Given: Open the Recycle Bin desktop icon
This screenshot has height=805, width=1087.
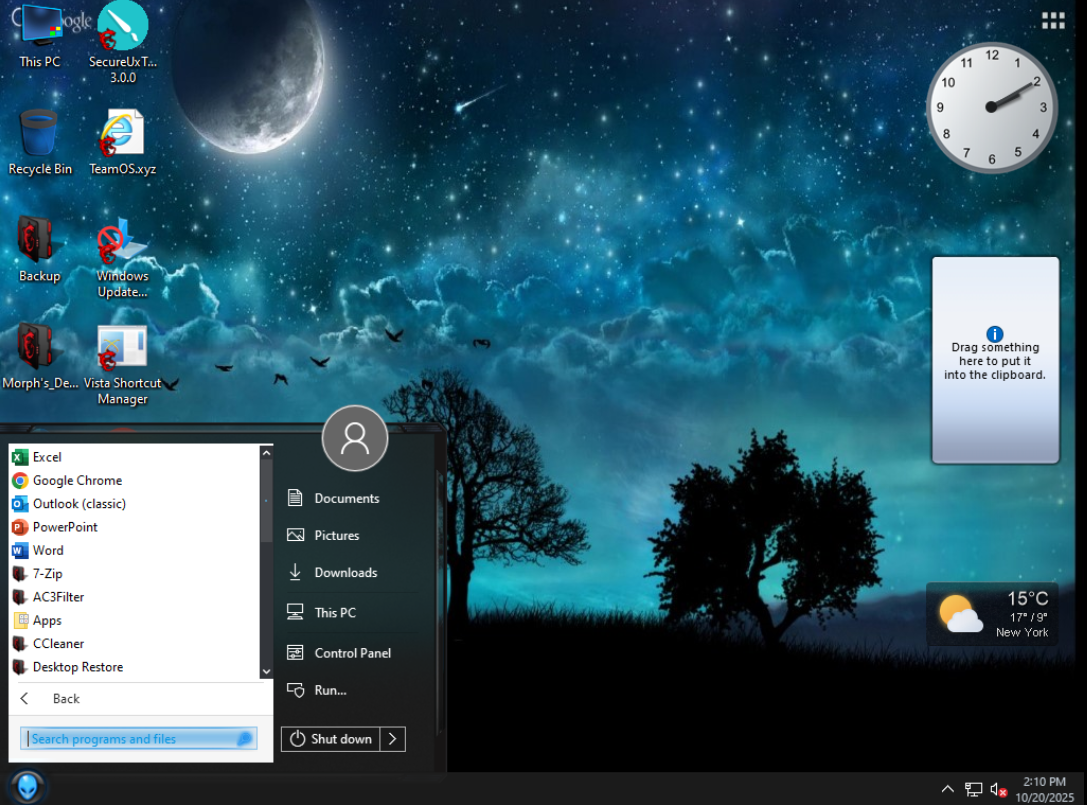Looking at the screenshot, I should tap(40, 142).
